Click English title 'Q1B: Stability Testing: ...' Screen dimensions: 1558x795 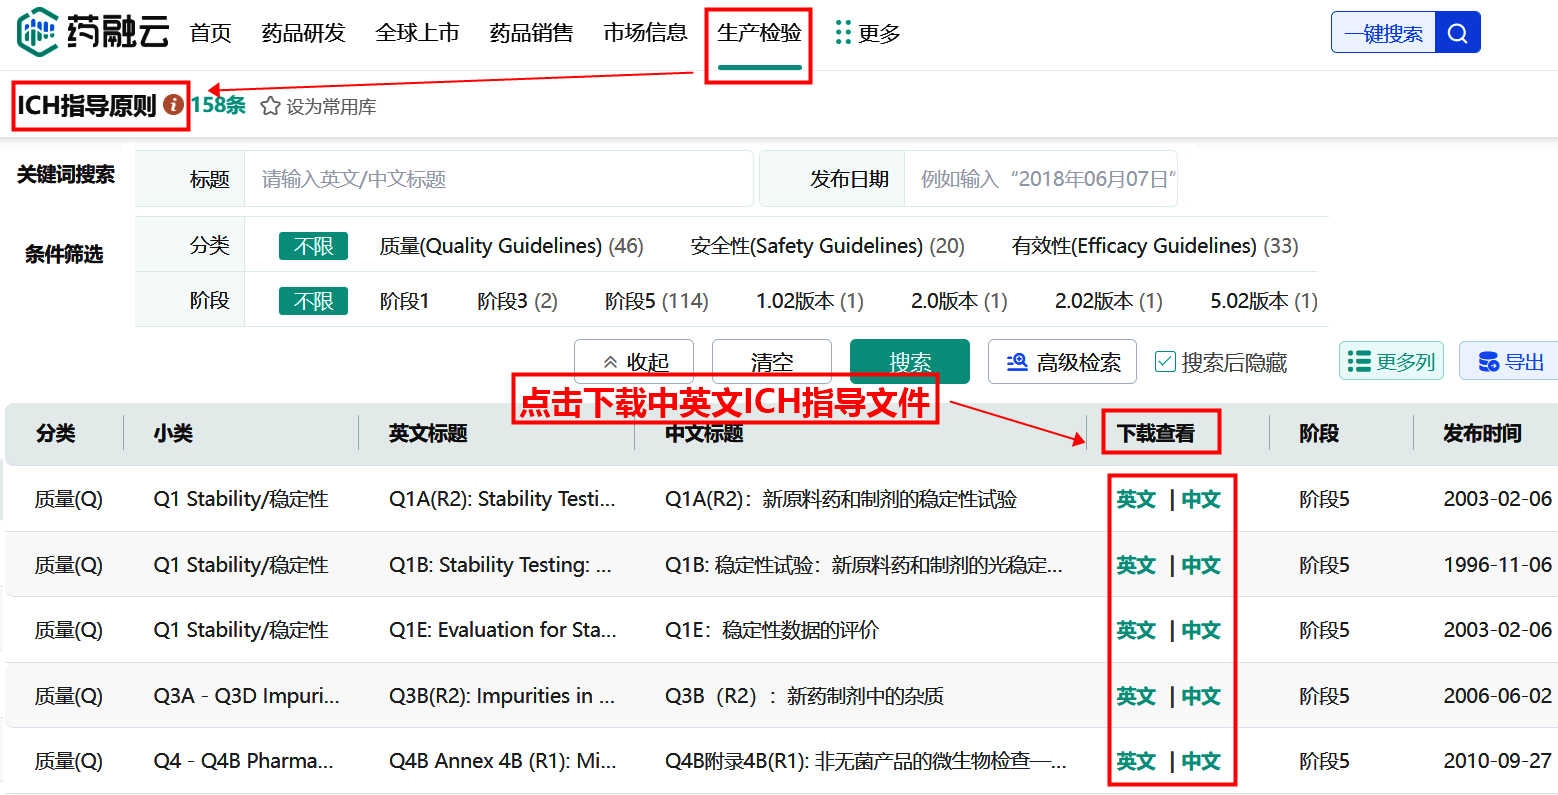point(500,565)
